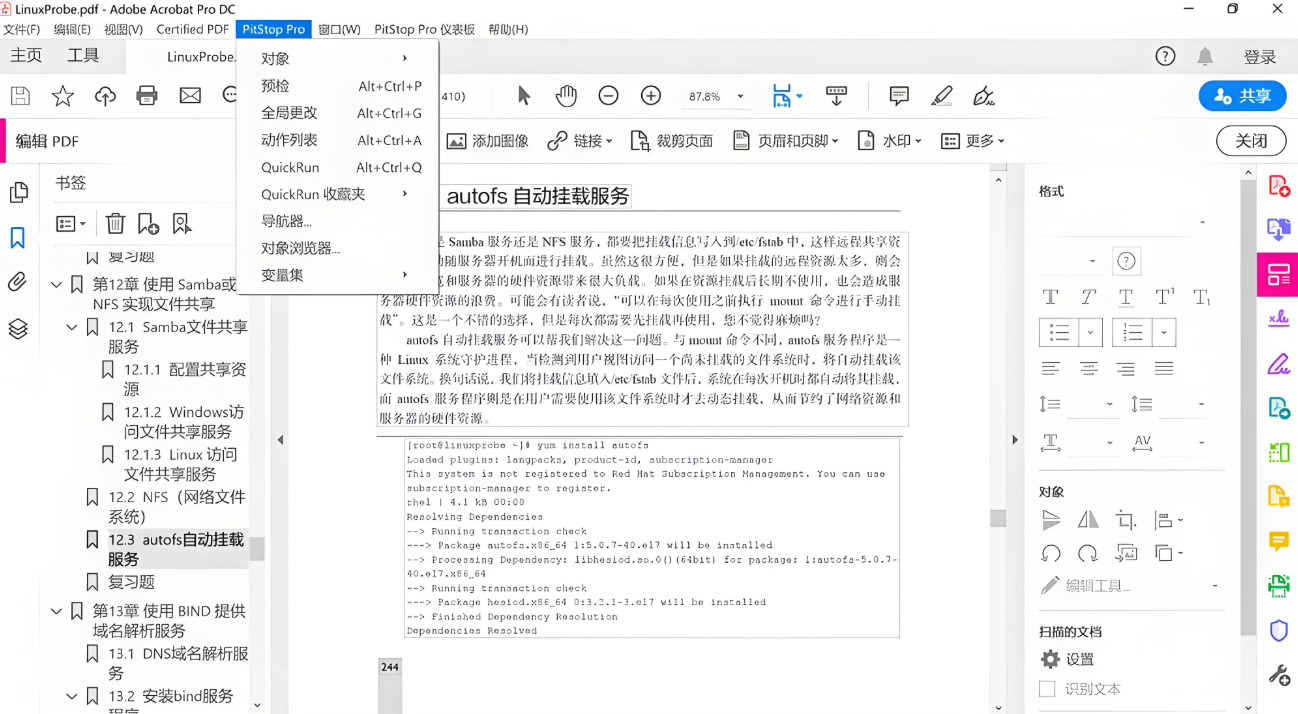
Task: Click the 共享 share button
Action: [1241, 95]
